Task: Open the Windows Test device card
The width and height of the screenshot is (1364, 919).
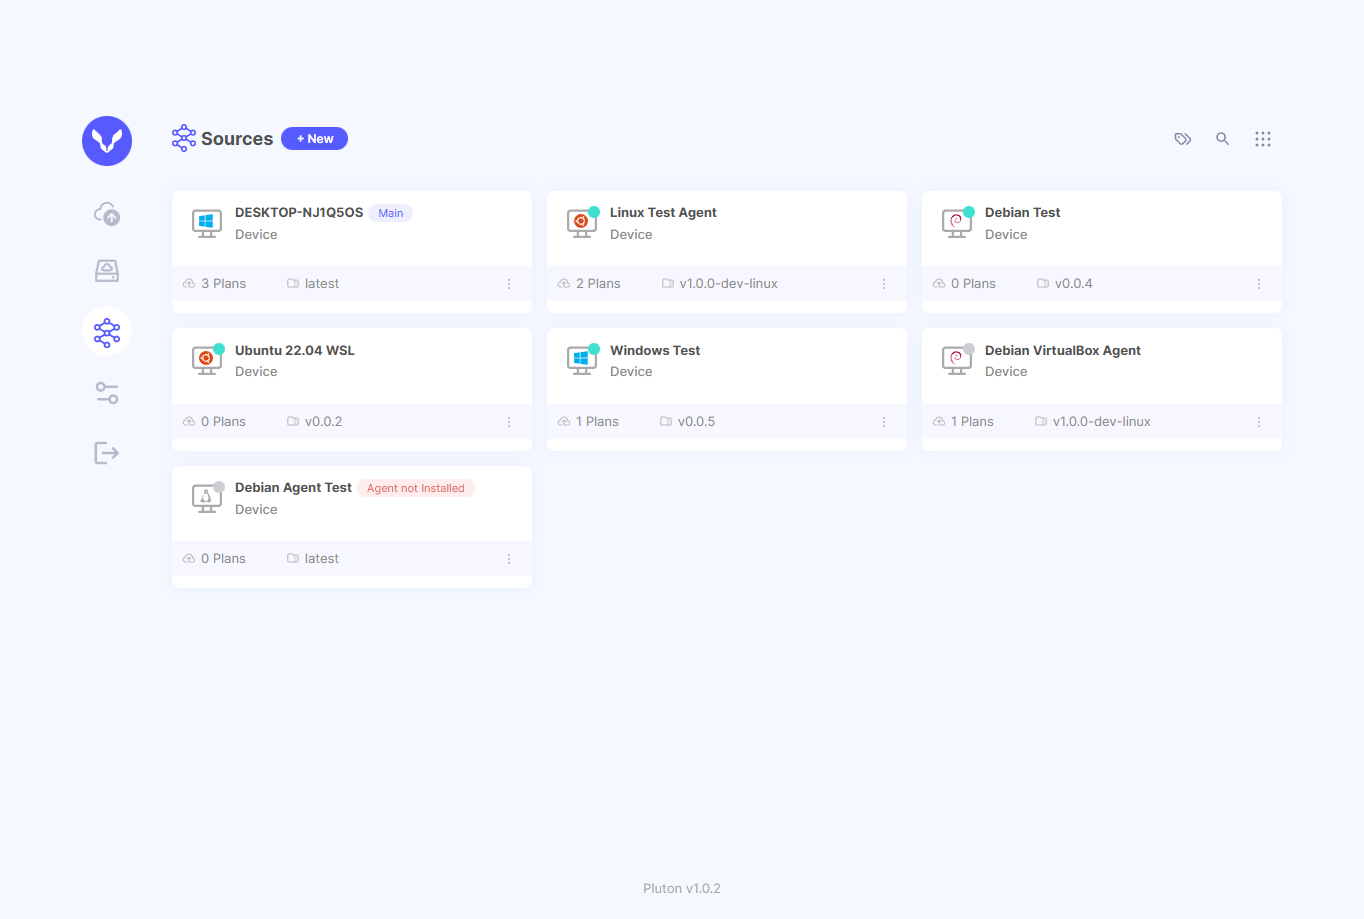Action: 726,362
